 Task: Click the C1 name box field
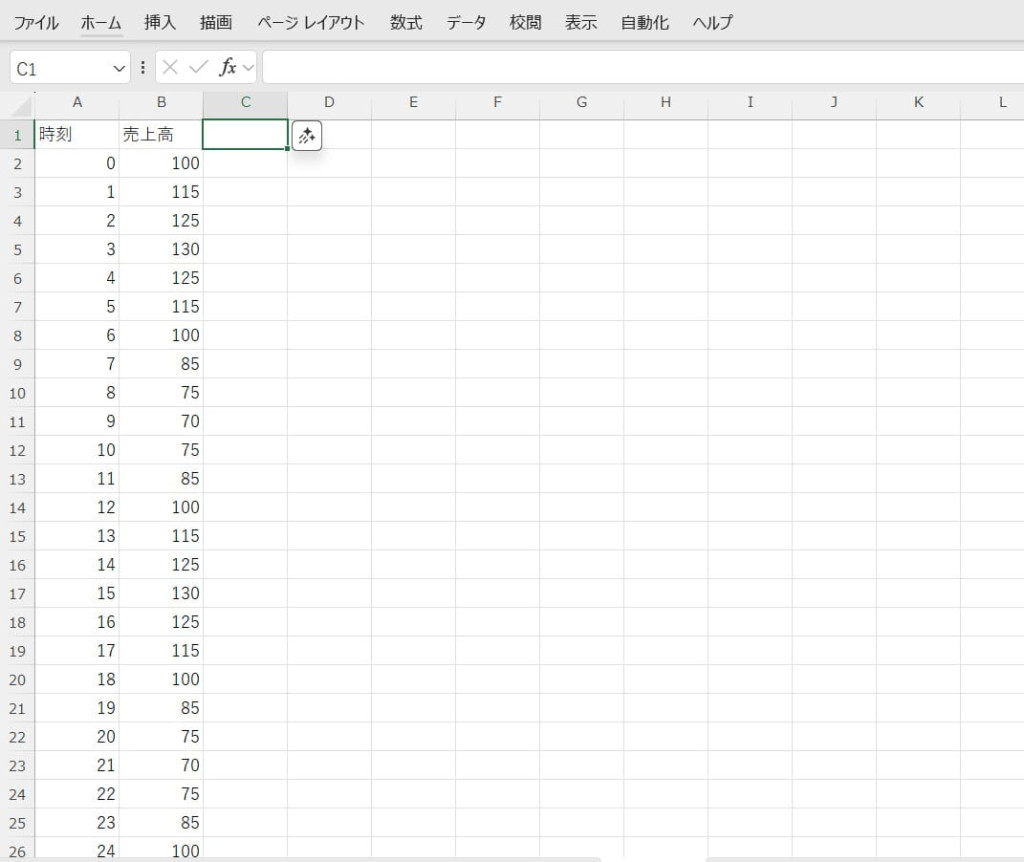click(x=60, y=68)
